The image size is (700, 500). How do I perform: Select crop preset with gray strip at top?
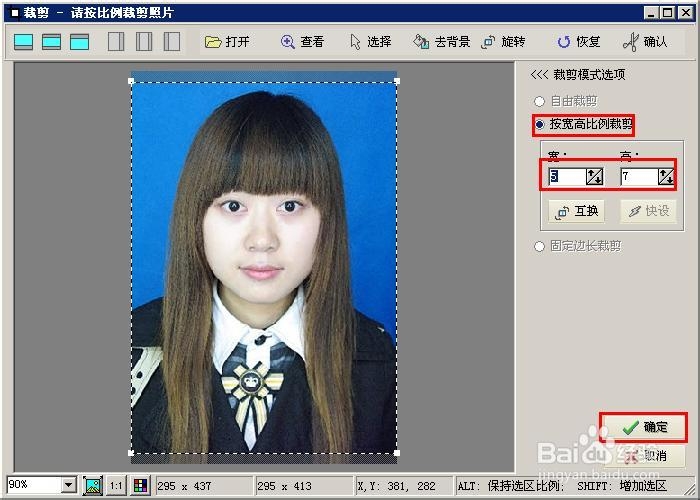[79, 42]
